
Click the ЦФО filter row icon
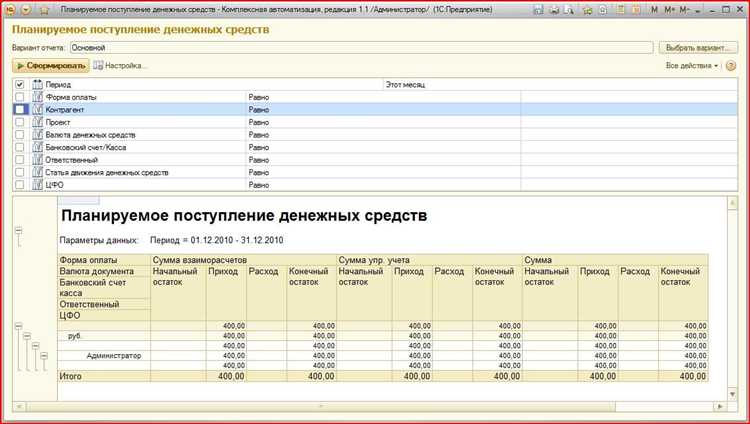pyautogui.click(x=37, y=184)
